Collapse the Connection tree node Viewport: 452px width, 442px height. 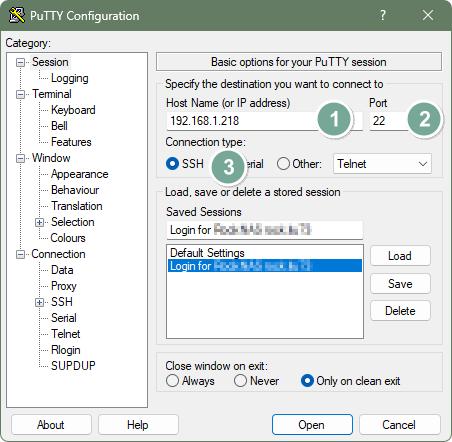click(x=21, y=254)
